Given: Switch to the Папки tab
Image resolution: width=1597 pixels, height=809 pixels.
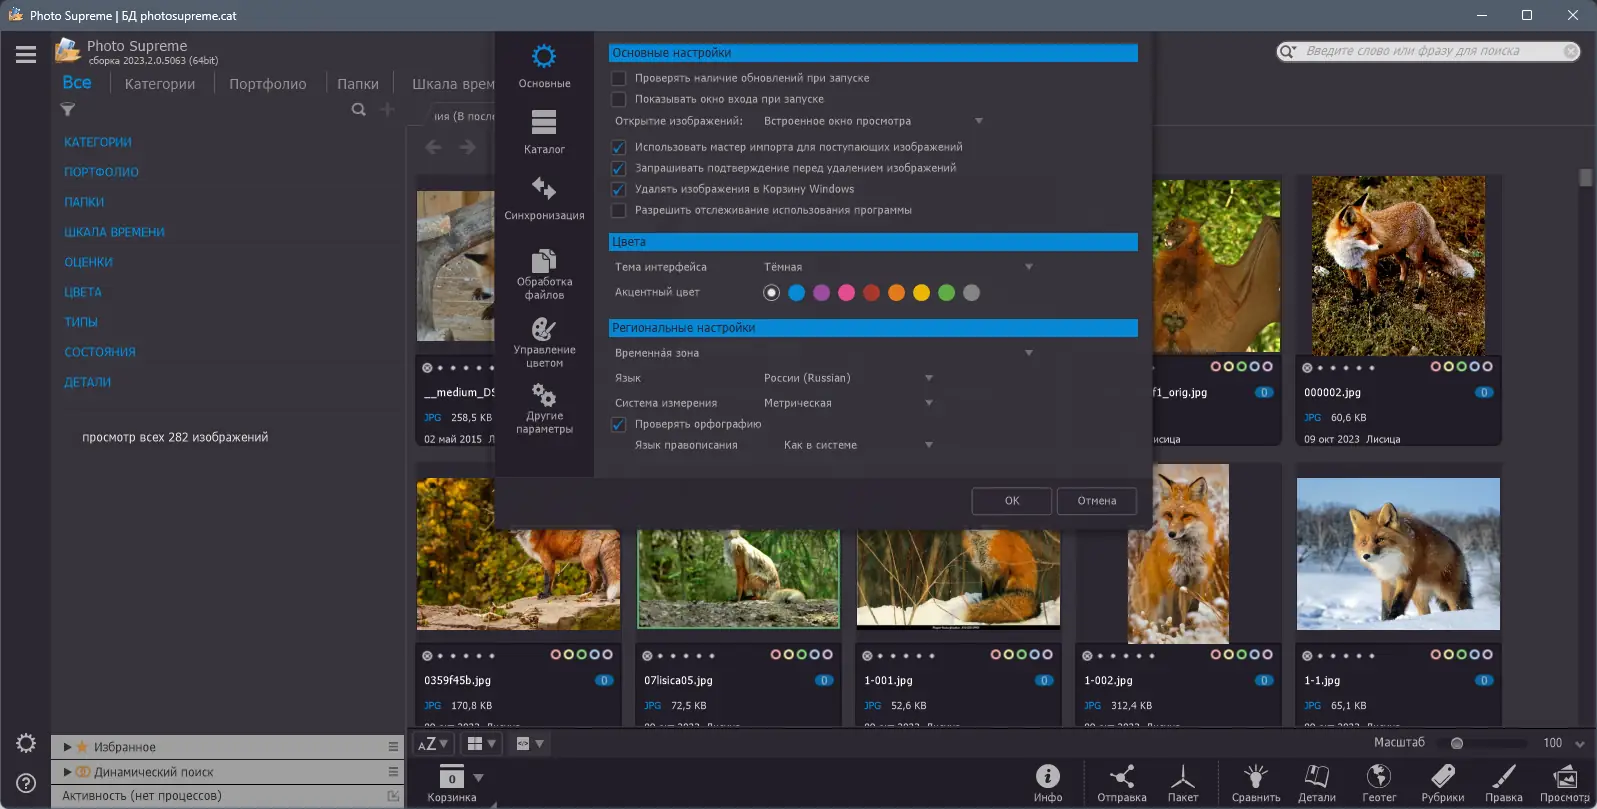Looking at the screenshot, I should [x=358, y=84].
